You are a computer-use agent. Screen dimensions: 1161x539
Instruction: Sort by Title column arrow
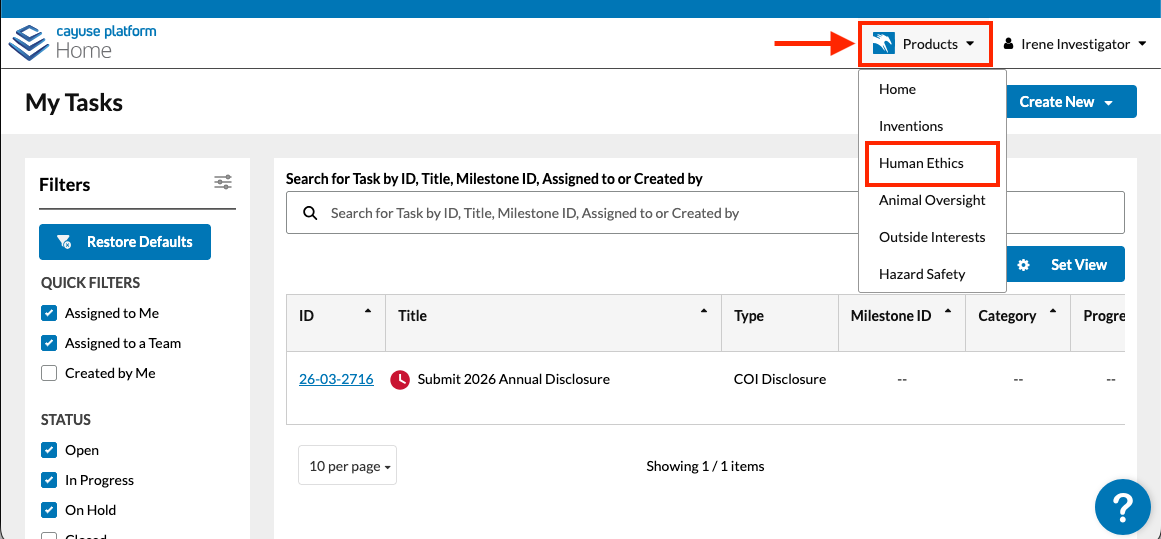(704, 312)
